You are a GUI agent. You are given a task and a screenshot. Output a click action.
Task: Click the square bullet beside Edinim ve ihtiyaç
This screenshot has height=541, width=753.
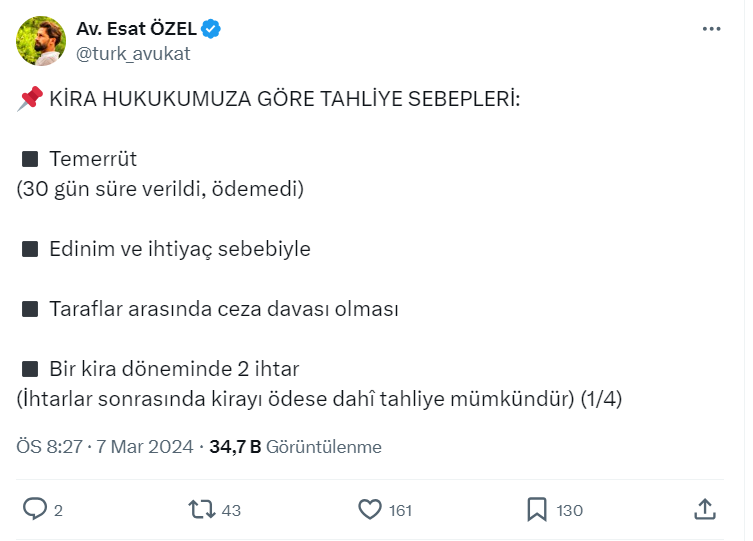click(30, 249)
